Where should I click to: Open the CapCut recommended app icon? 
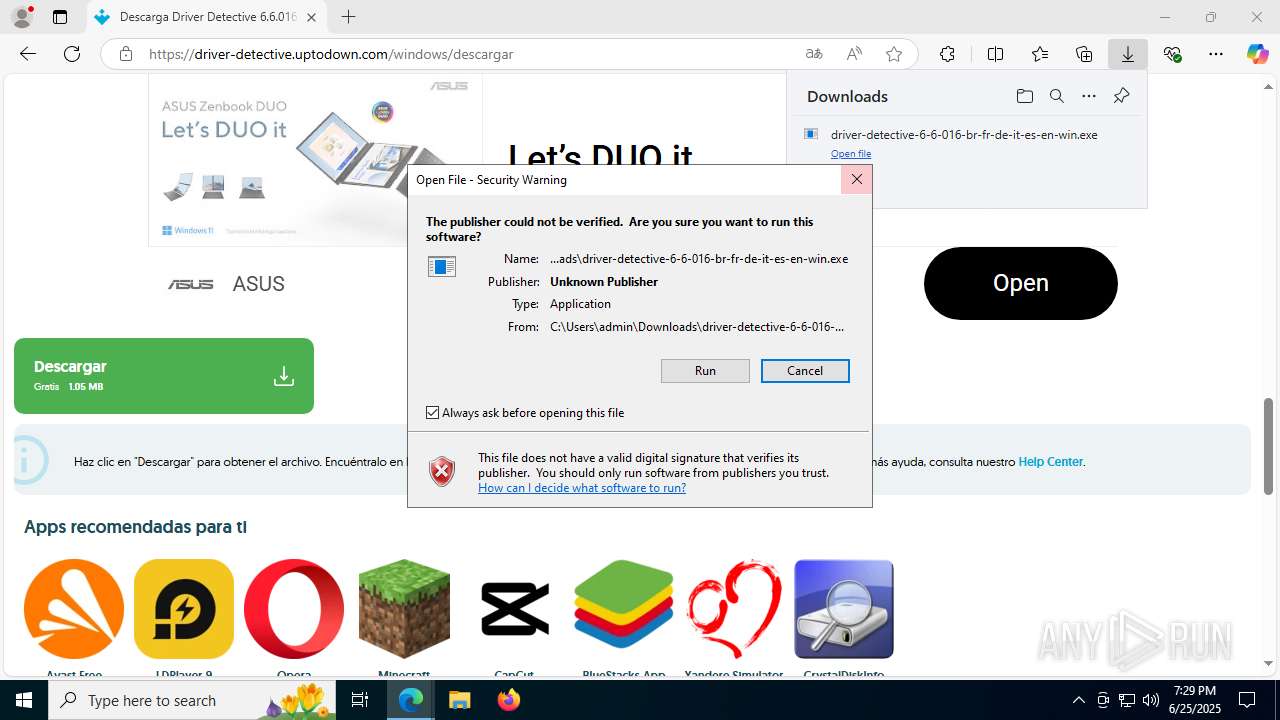click(x=514, y=609)
